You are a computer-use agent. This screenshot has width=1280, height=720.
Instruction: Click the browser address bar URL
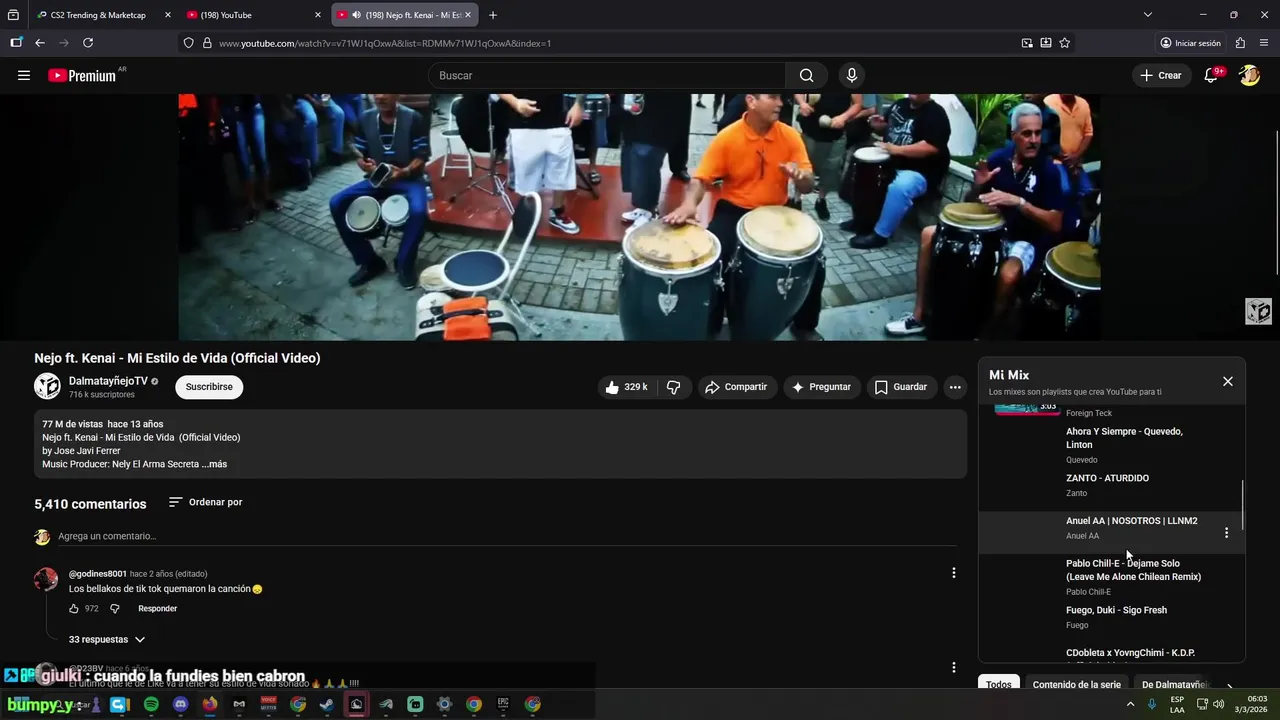tap(385, 43)
